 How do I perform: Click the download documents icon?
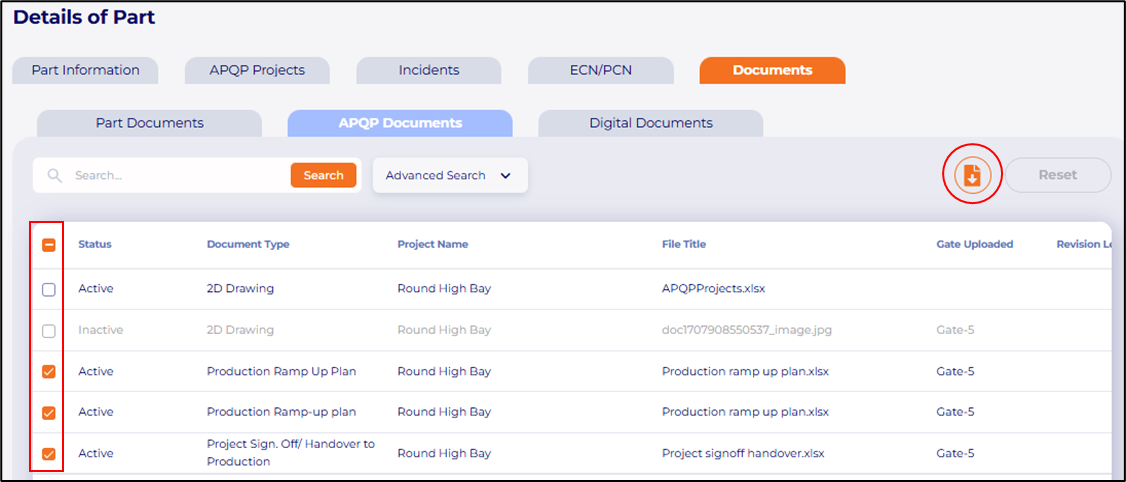coord(972,176)
